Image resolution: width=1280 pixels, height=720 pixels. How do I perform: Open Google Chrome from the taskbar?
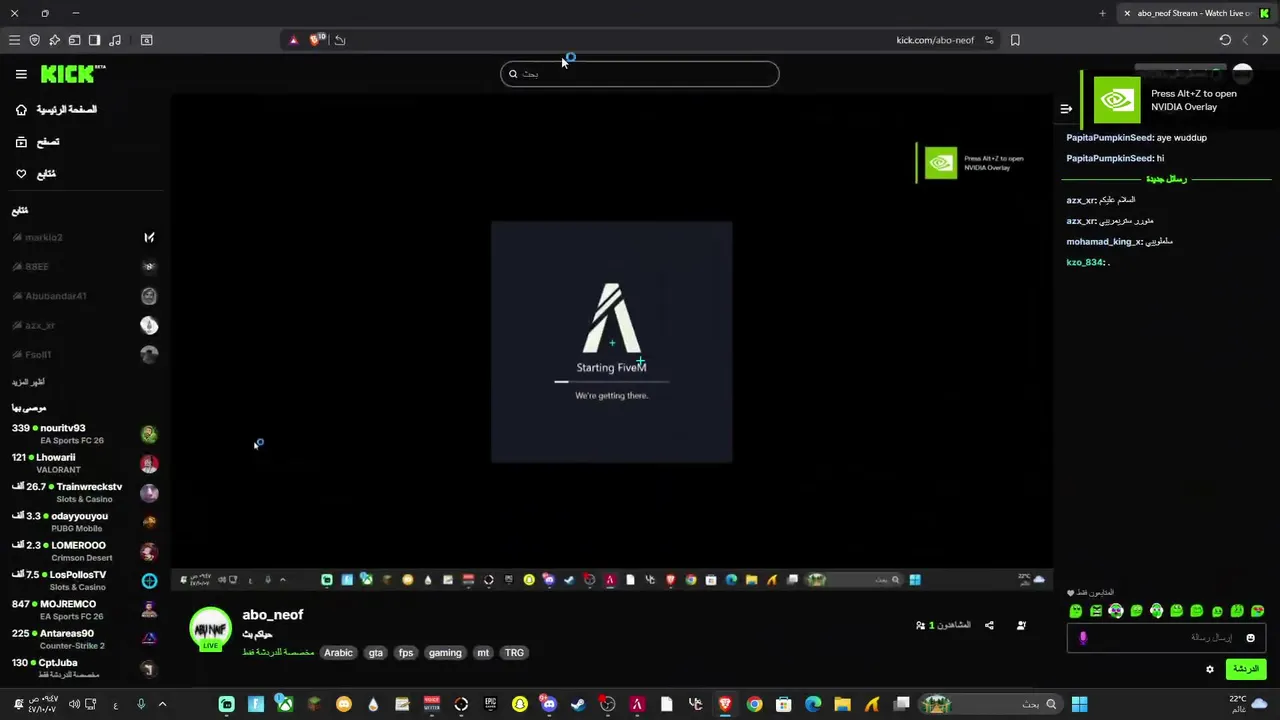pos(754,704)
